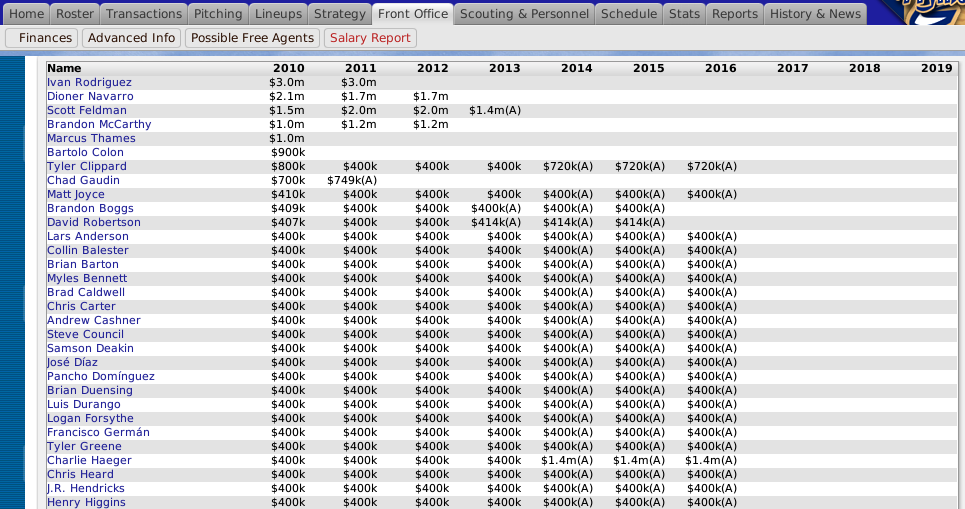
Task: Show Possible Free Agents
Action: [252, 38]
